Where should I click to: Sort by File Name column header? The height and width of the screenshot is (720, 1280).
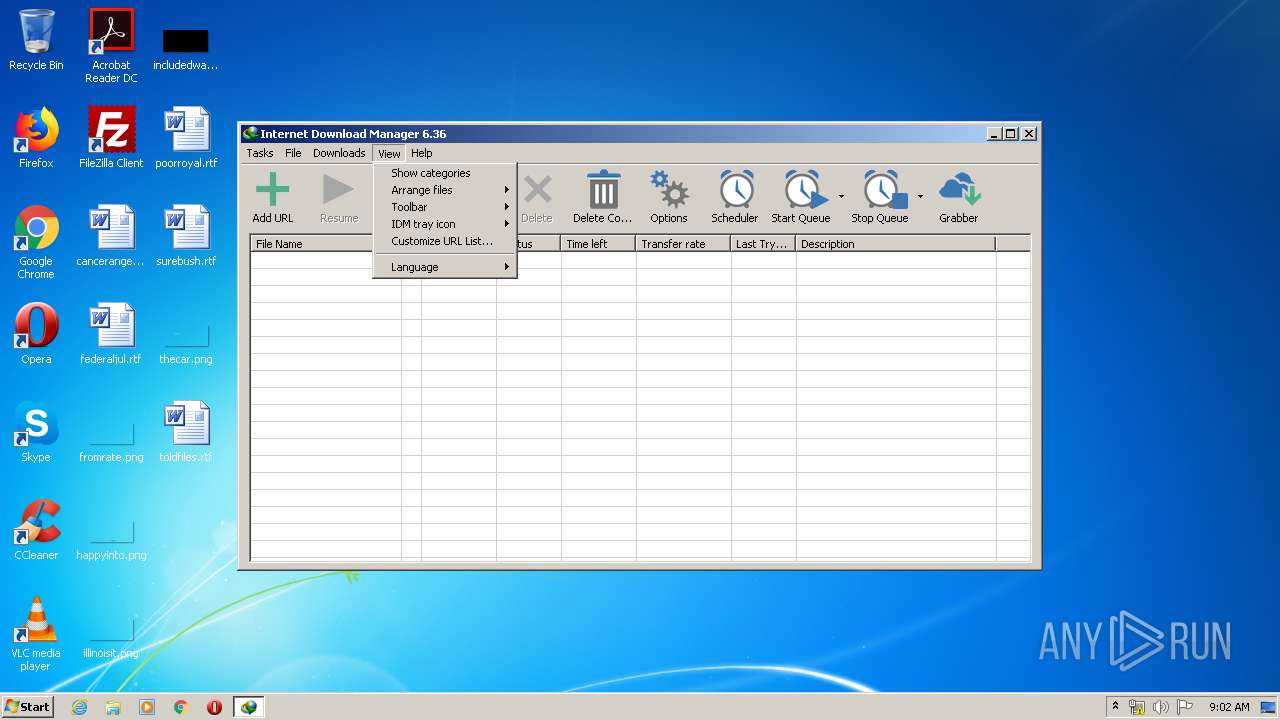tap(311, 244)
